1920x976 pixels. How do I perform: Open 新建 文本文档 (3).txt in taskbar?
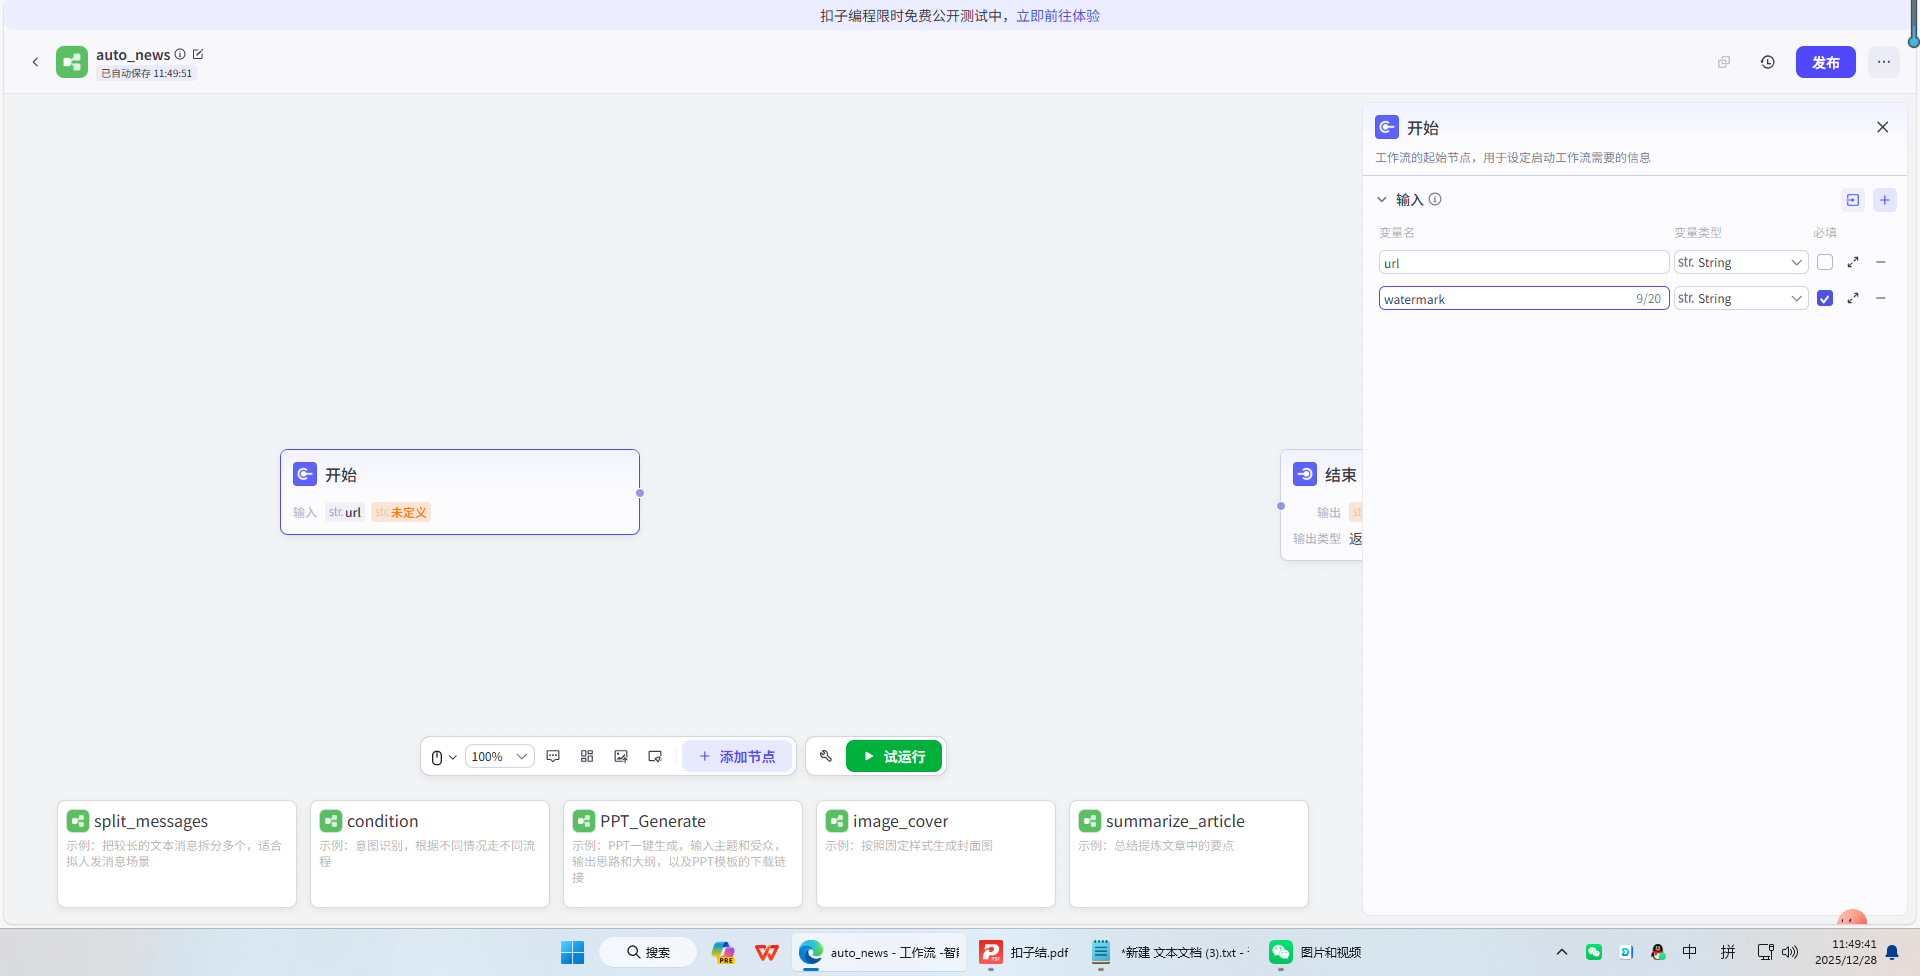point(1170,952)
